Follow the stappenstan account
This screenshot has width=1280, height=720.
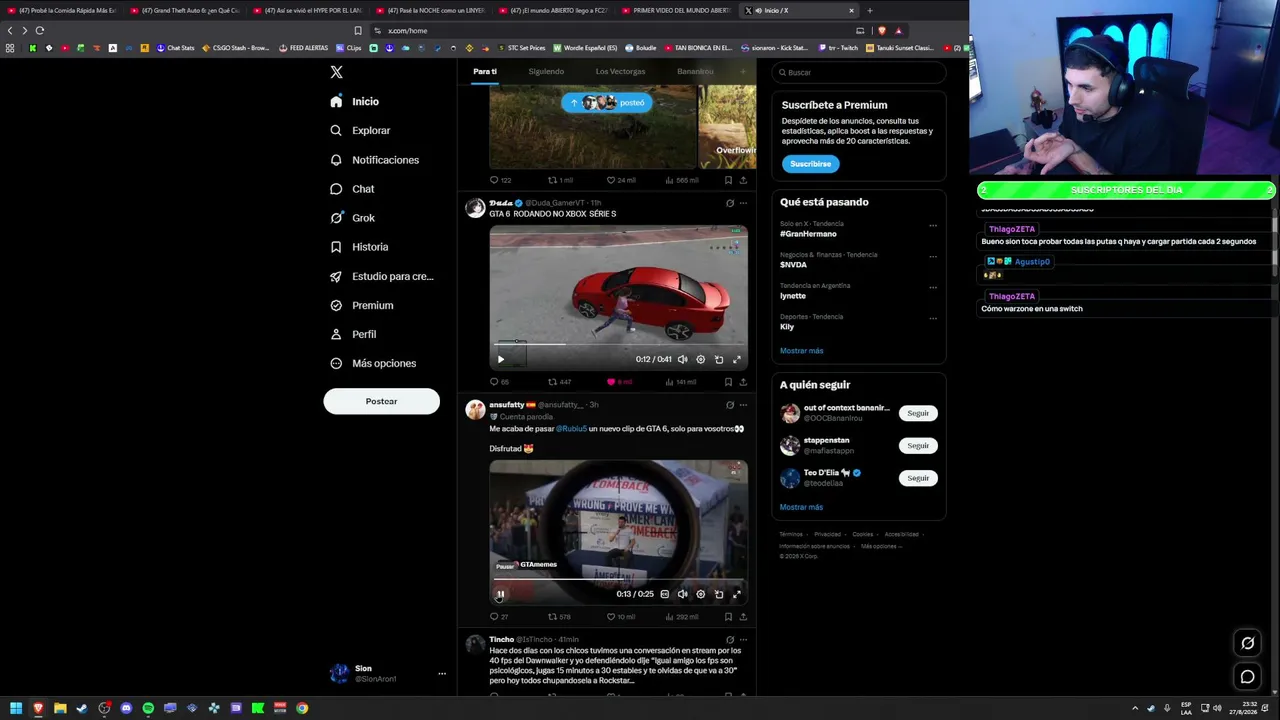coord(918,446)
